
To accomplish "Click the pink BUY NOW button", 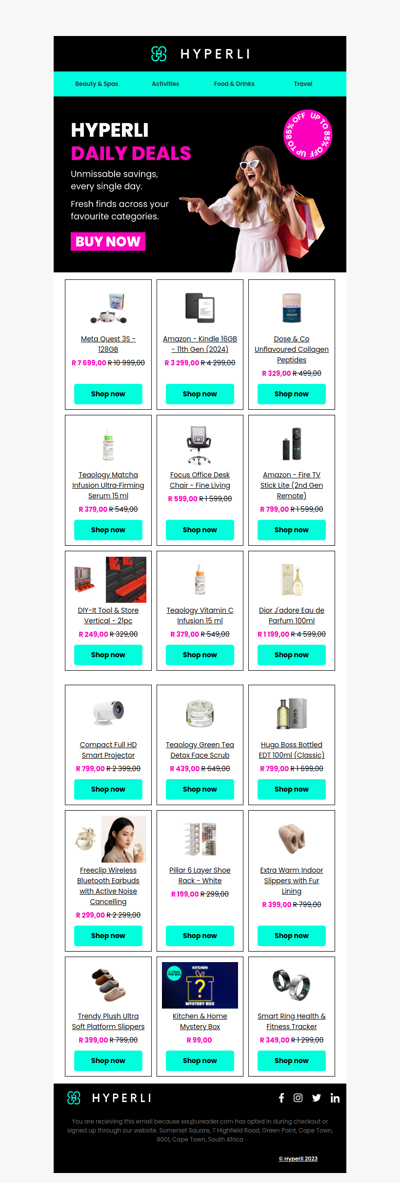I will [x=108, y=241].
